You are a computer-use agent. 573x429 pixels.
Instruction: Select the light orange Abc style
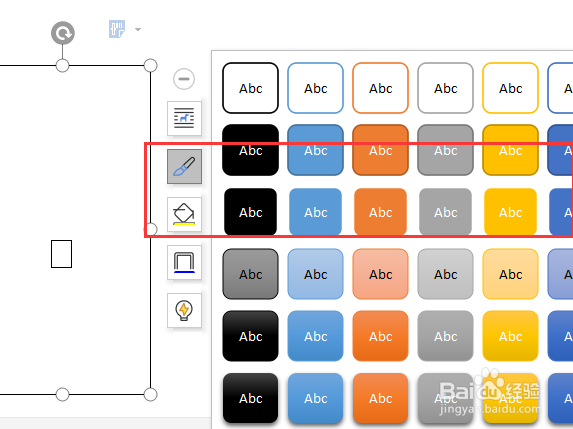380,274
